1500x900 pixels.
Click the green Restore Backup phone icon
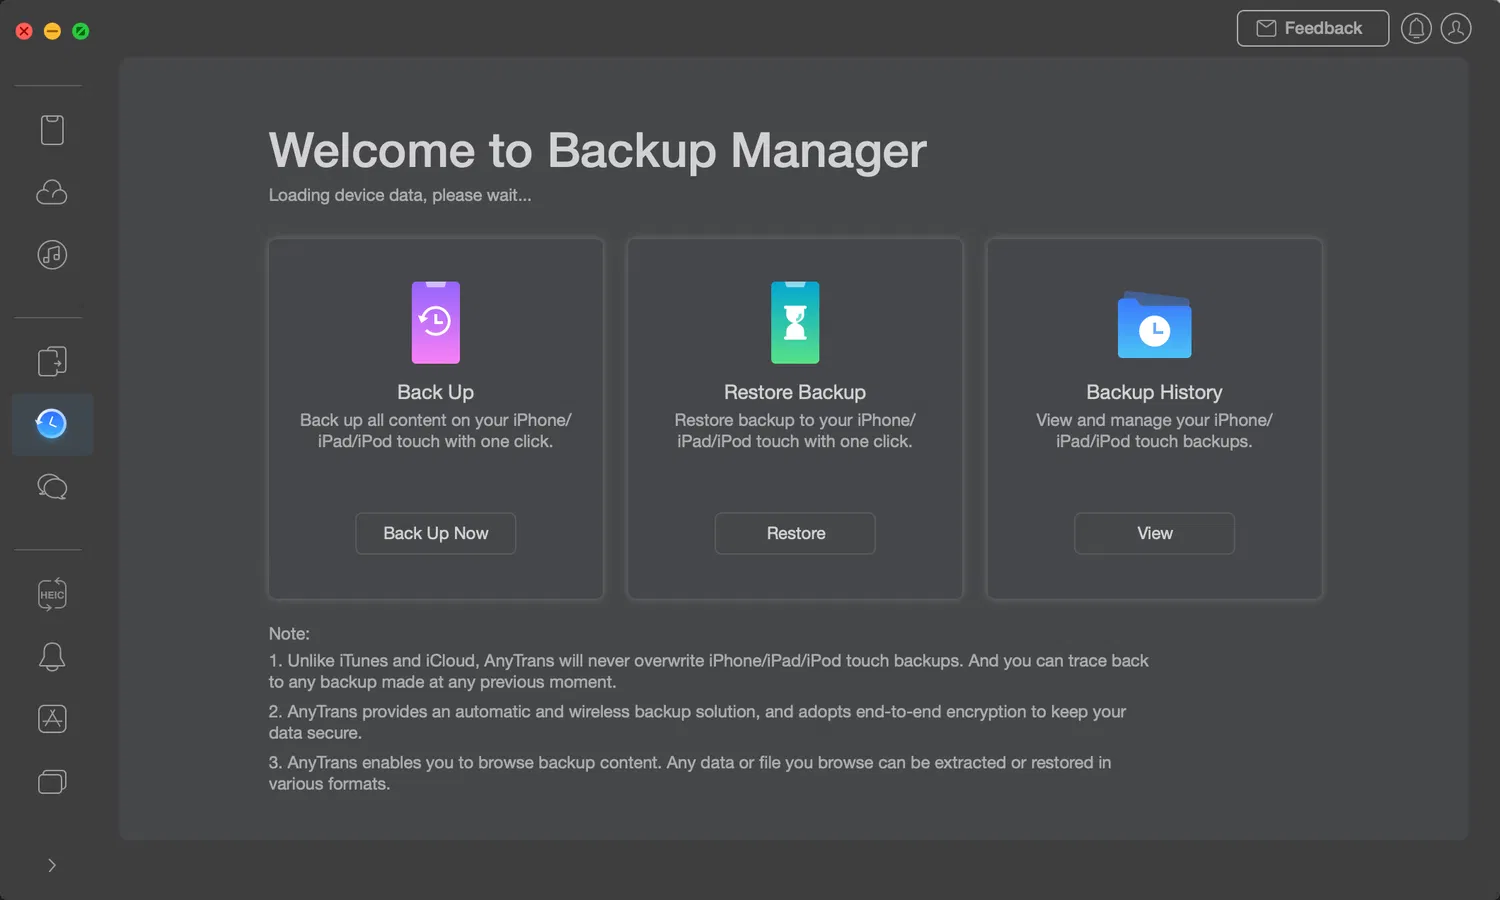795,322
